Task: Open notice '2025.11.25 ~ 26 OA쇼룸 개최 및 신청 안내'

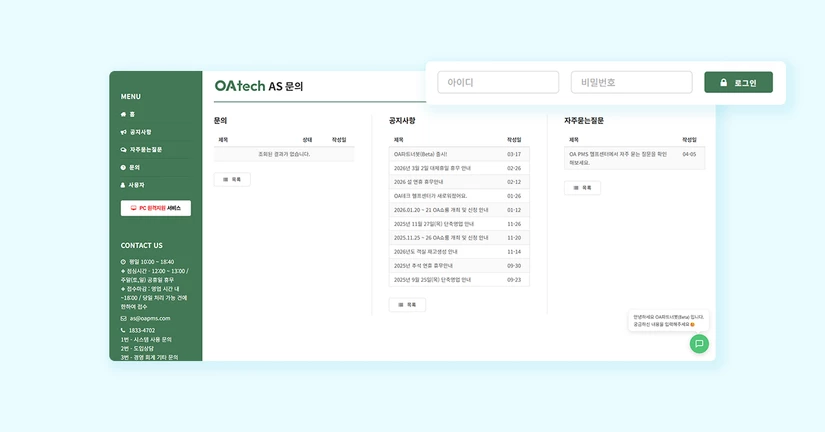Action: point(441,238)
